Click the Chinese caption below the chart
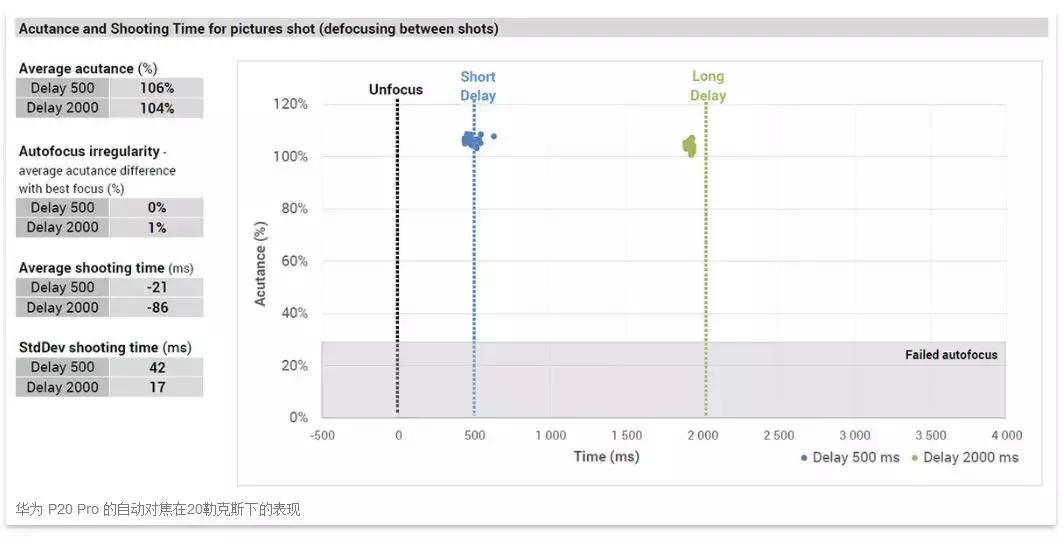 (x=158, y=510)
